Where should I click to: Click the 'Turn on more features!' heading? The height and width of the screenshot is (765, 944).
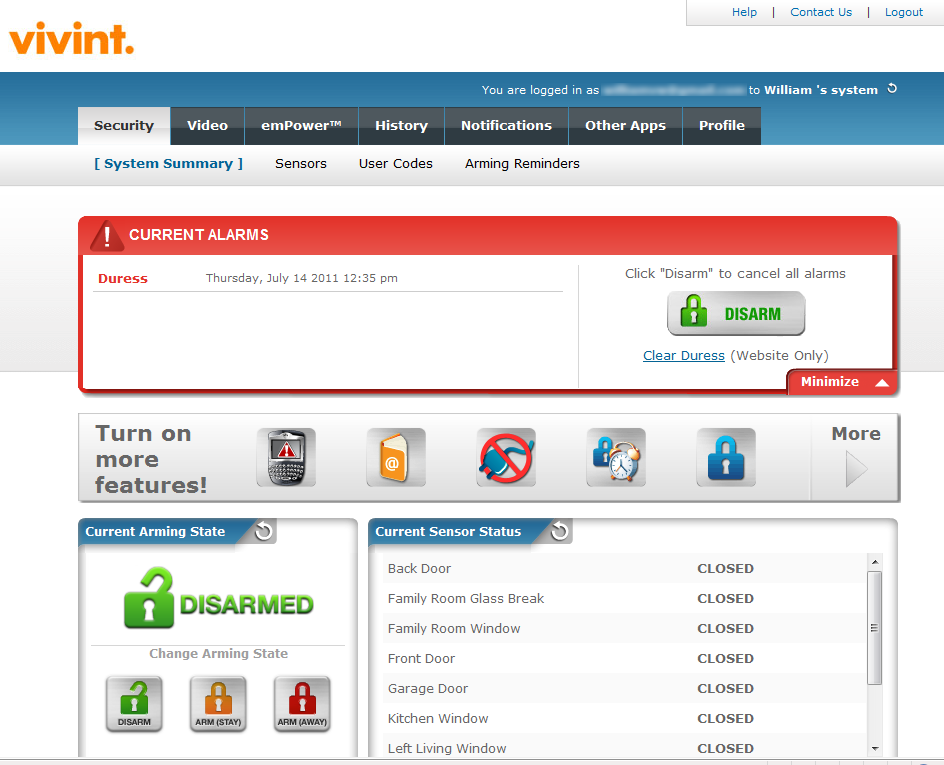pos(151,459)
